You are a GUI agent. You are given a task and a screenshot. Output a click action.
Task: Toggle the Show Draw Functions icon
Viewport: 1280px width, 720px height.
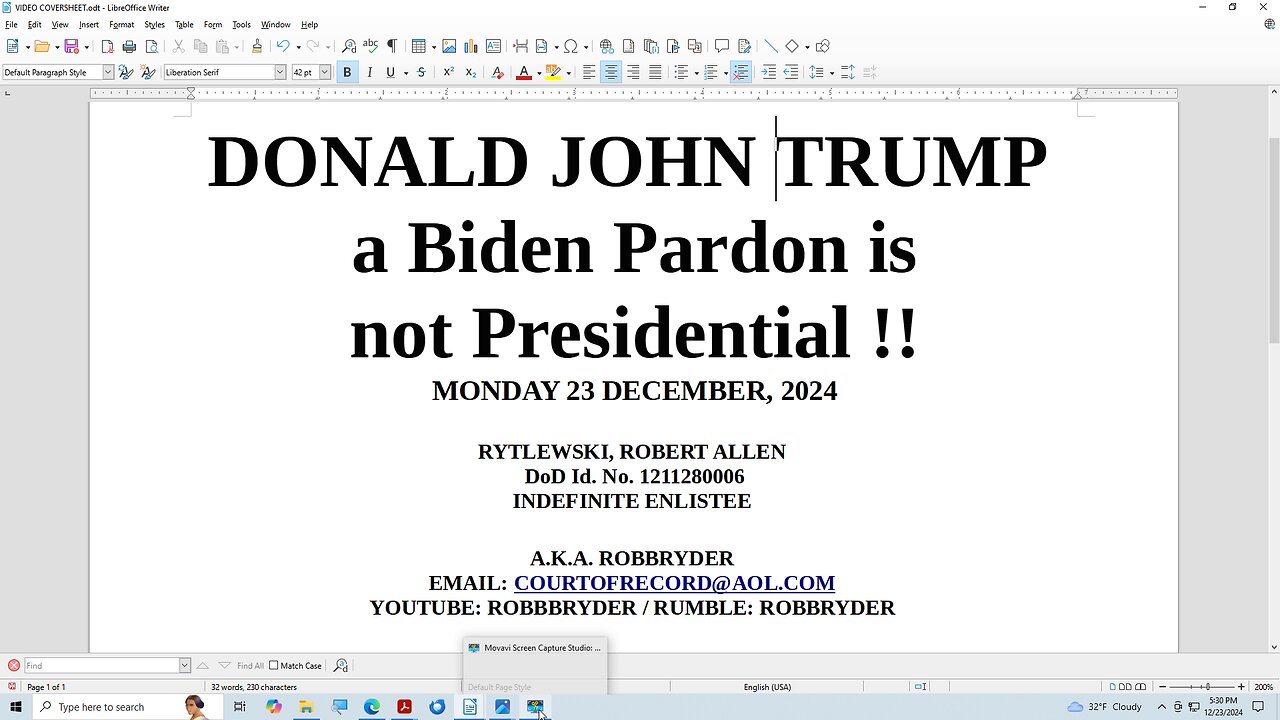(823, 46)
